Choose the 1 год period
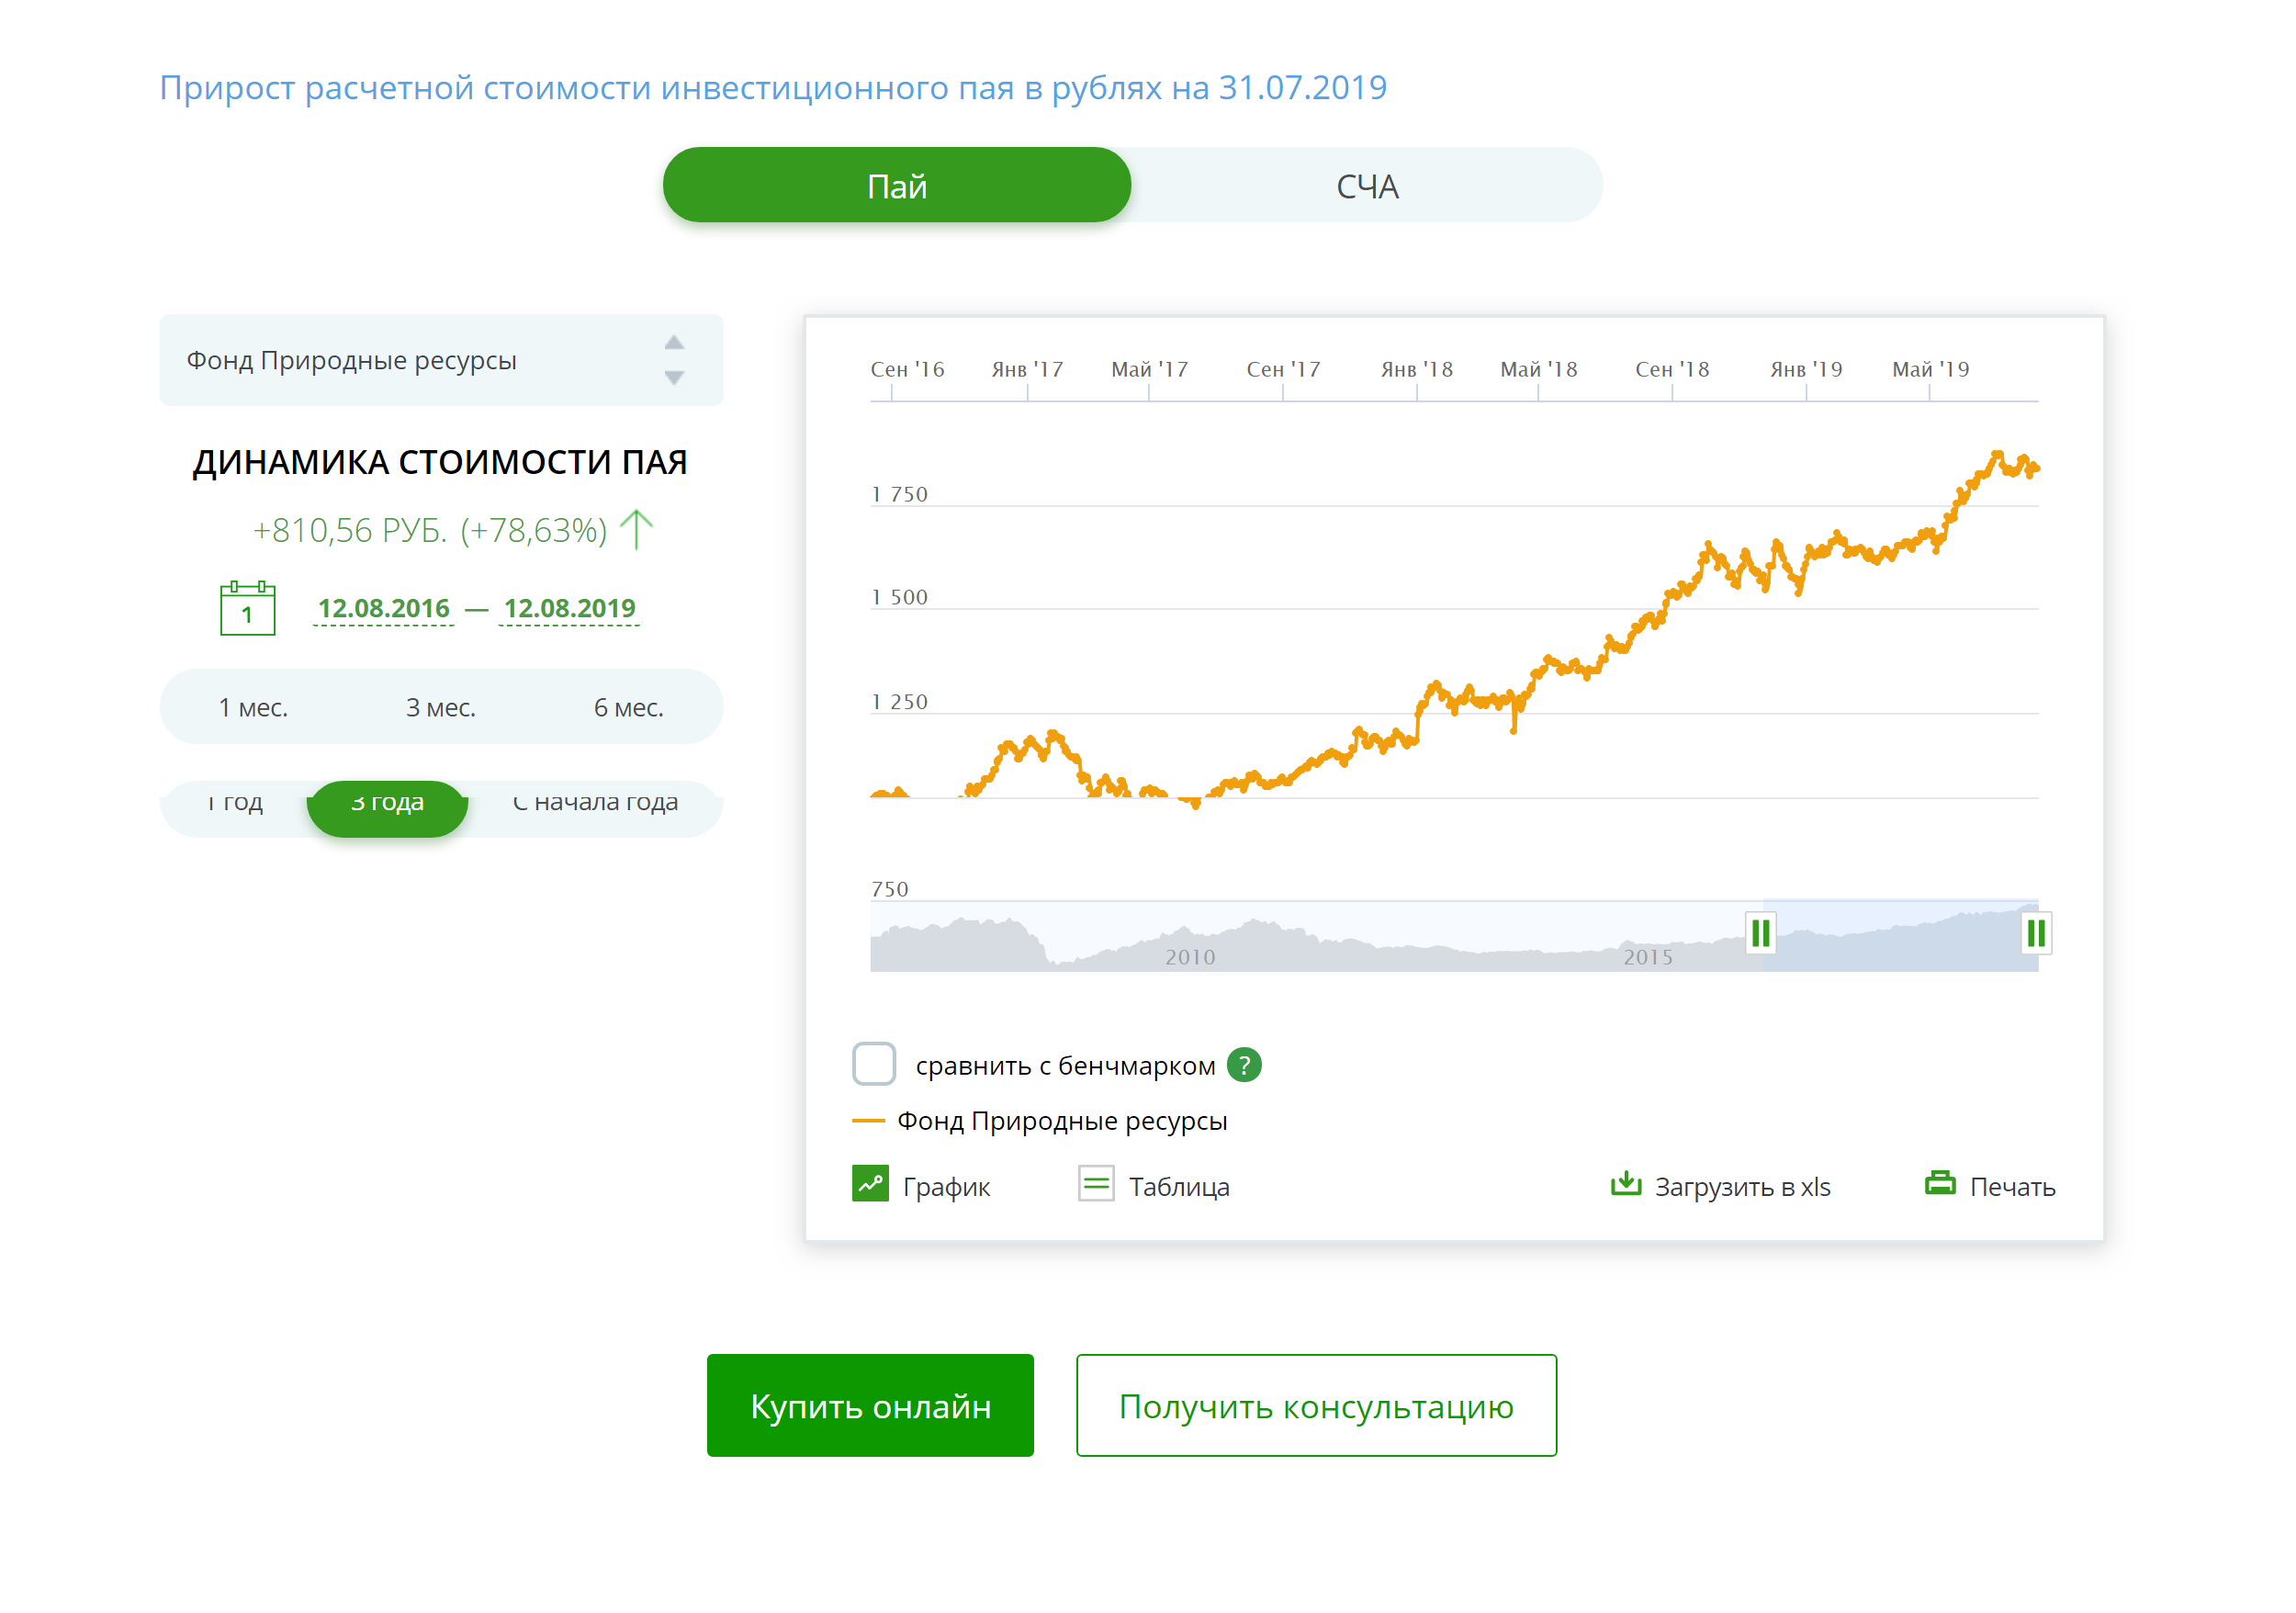This screenshot has height=1613, width=2296. coord(235,802)
